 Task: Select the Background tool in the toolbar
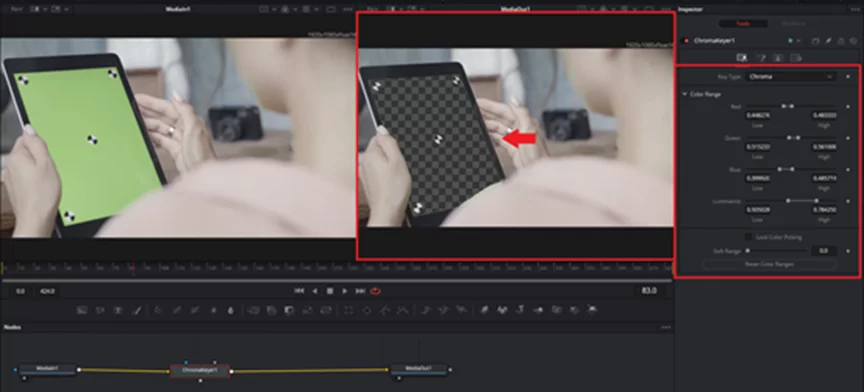(82, 310)
